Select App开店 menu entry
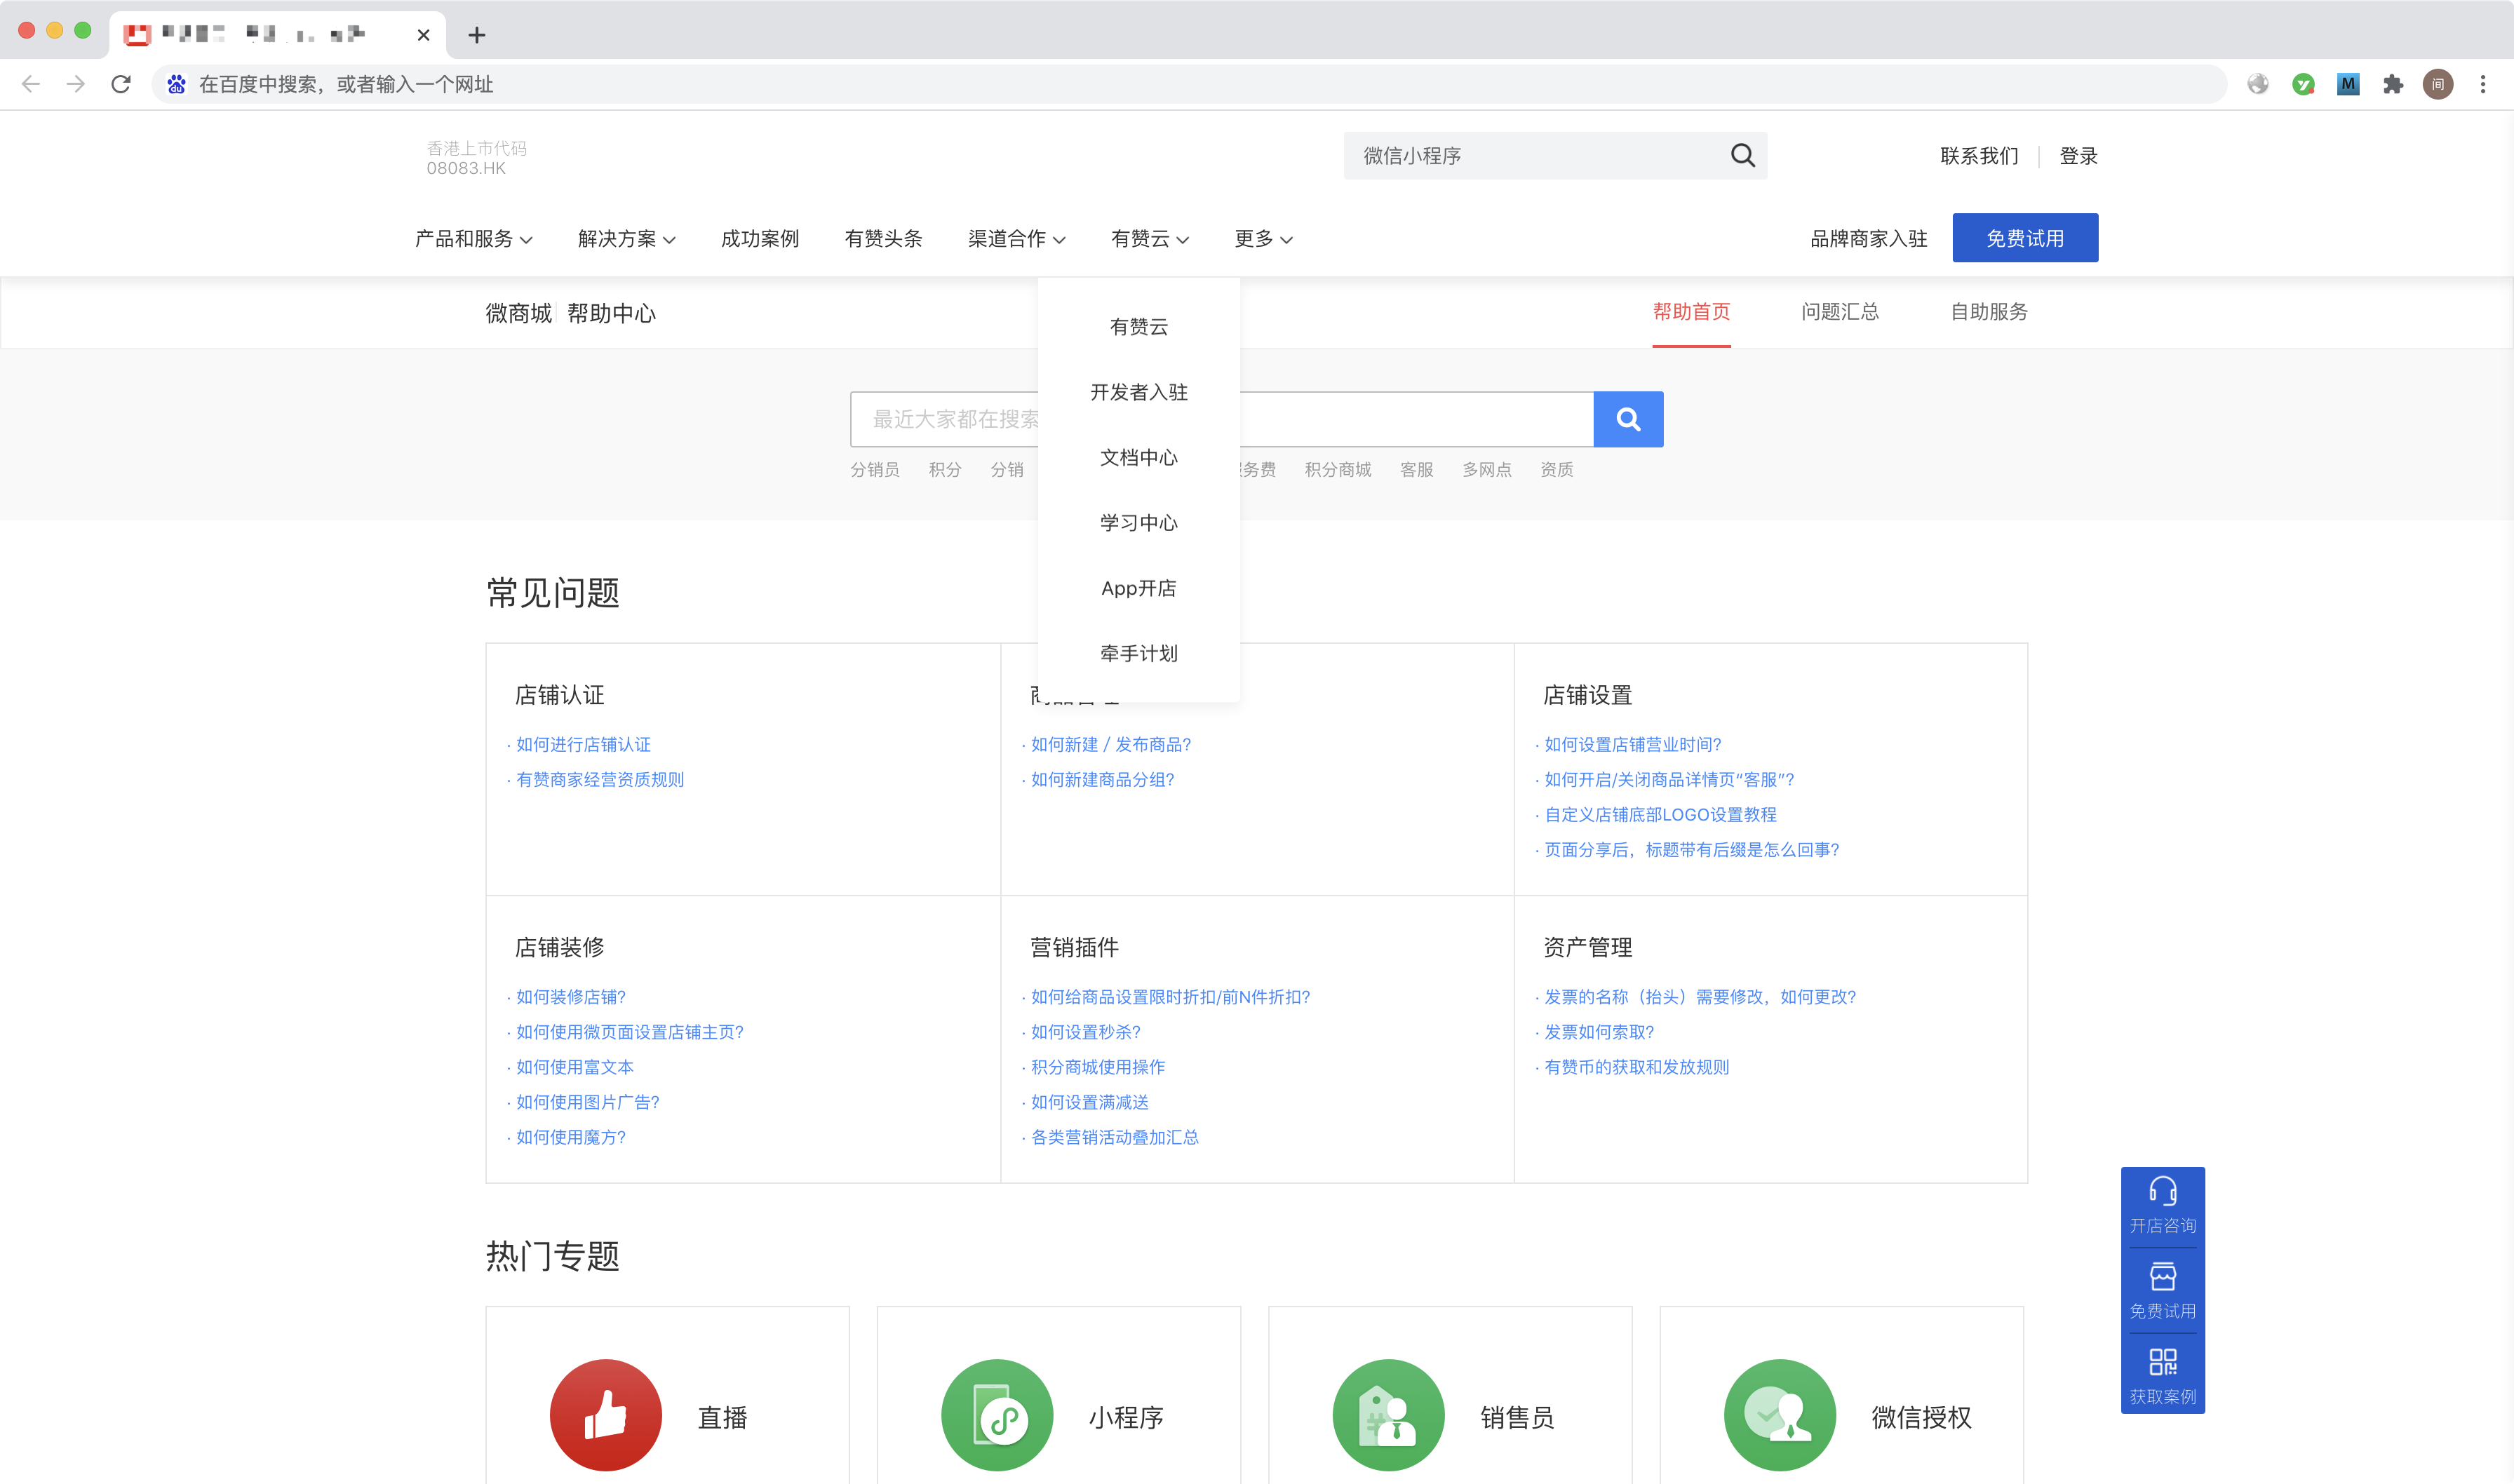The image size is (2514, 1484). [x=1139, y=588]
